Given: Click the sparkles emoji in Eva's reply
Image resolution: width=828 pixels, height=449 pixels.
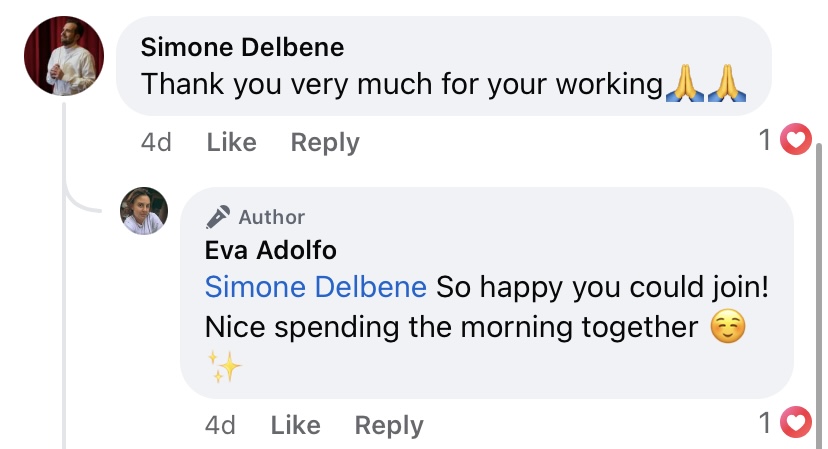Looking at the screenshot, I should pyautogui.click(x=226, y=368).
